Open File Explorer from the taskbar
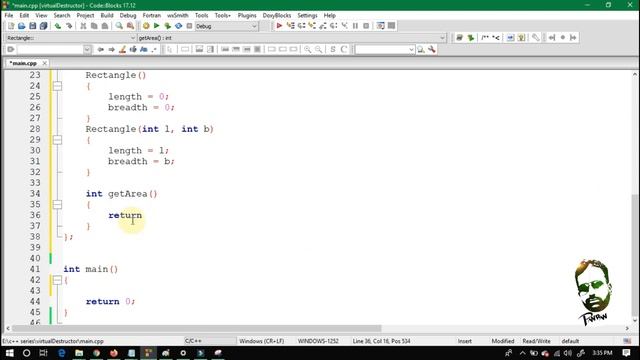Viewport: 640px width, 360px height. [79, 353]
